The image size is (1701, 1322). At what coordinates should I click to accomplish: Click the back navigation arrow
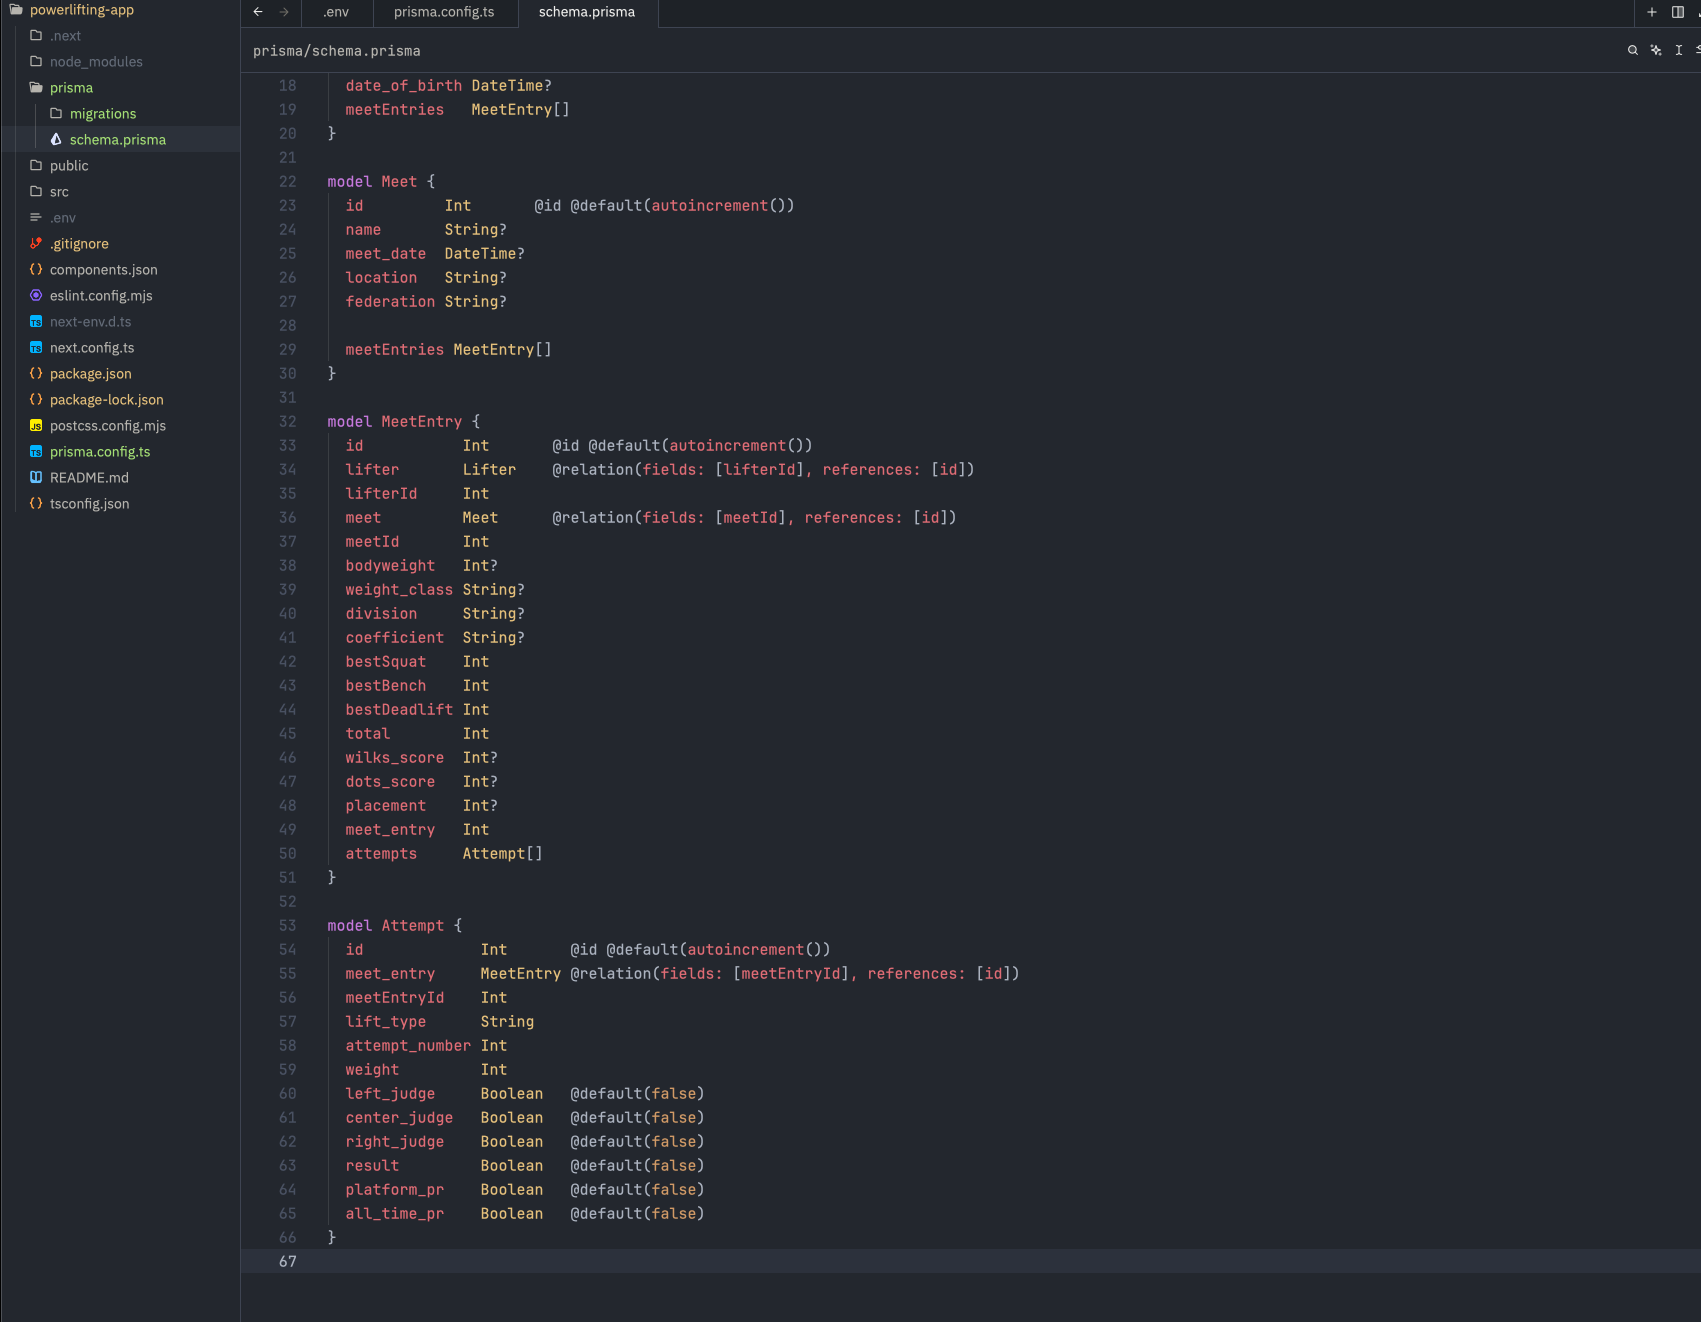257,12
